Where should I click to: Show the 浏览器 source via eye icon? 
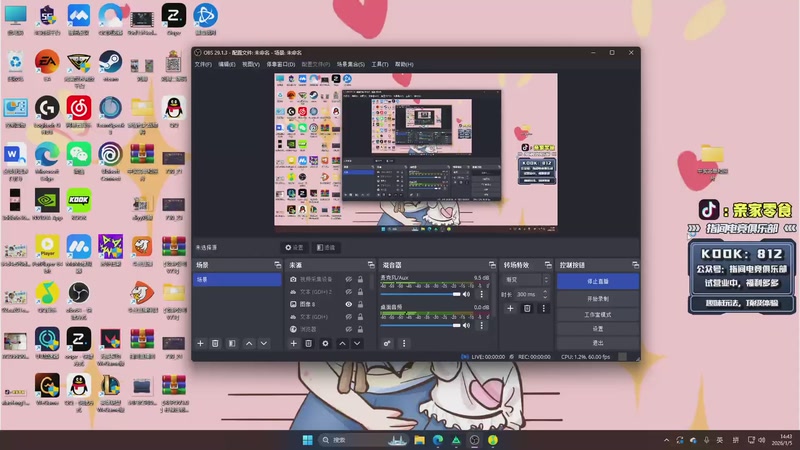[348, 329]
